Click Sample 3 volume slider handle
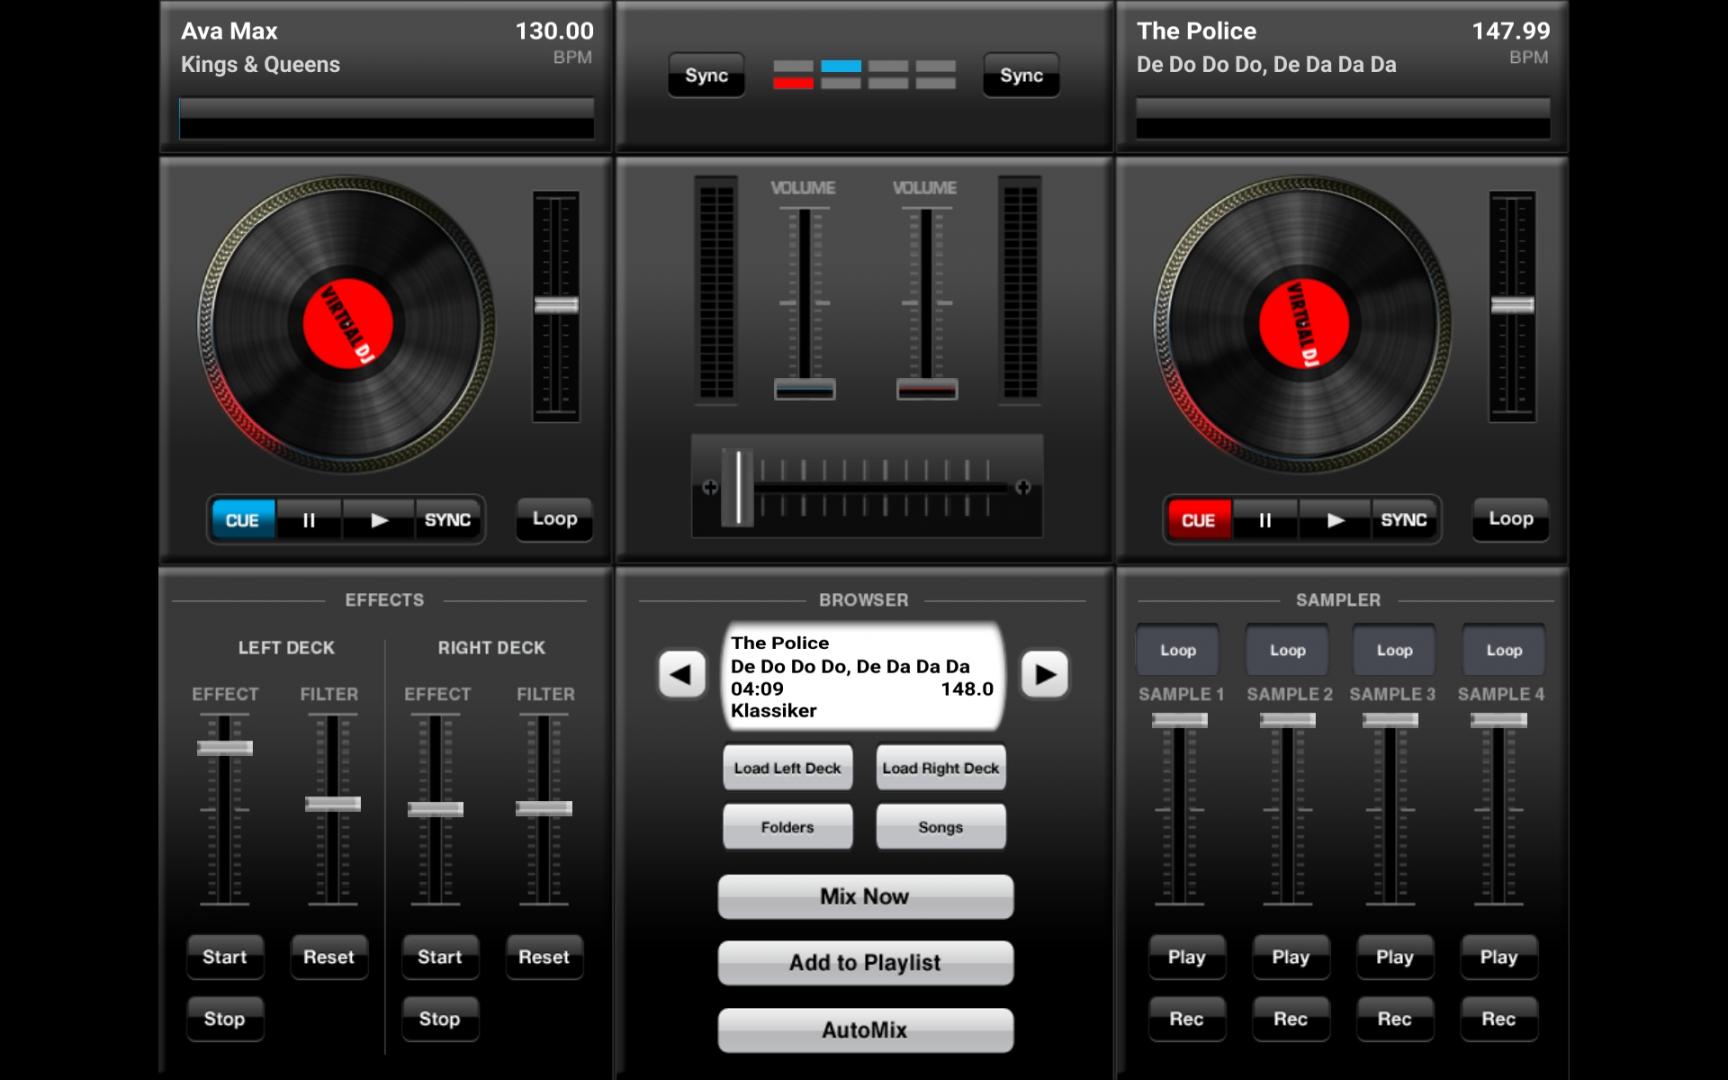The width and height of the screenshot is (1728, 1080). pos(1391,720)
